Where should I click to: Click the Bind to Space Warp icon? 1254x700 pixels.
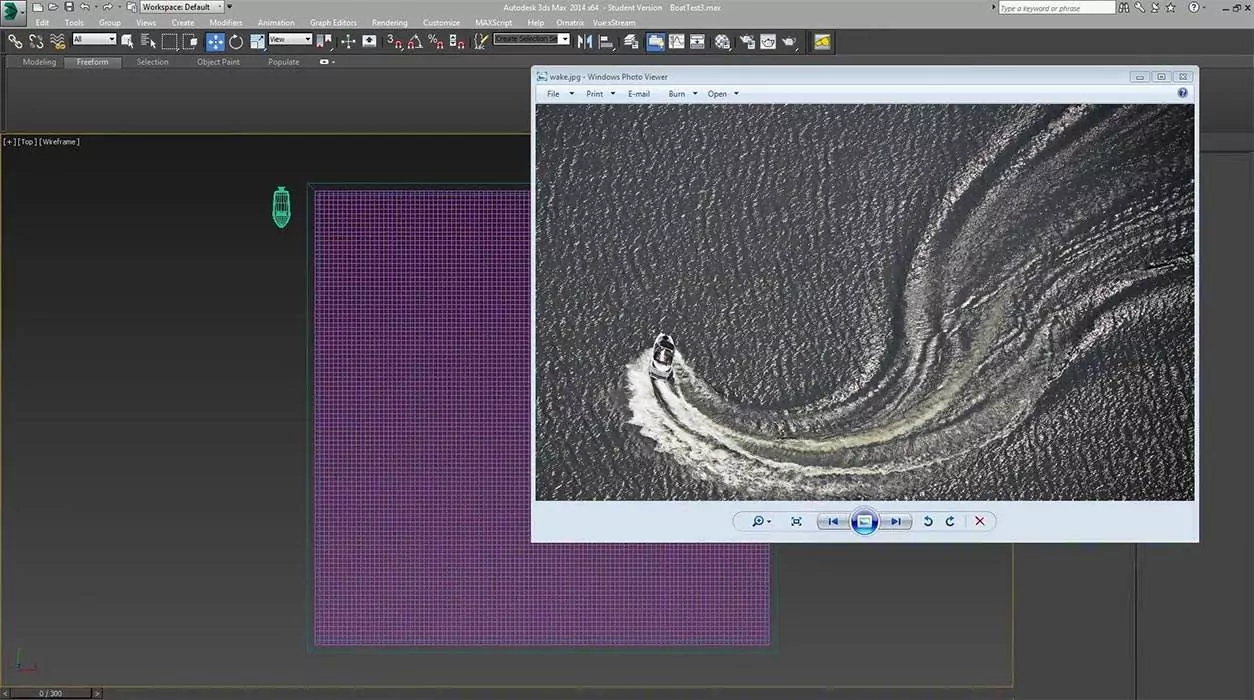[58, 41]
